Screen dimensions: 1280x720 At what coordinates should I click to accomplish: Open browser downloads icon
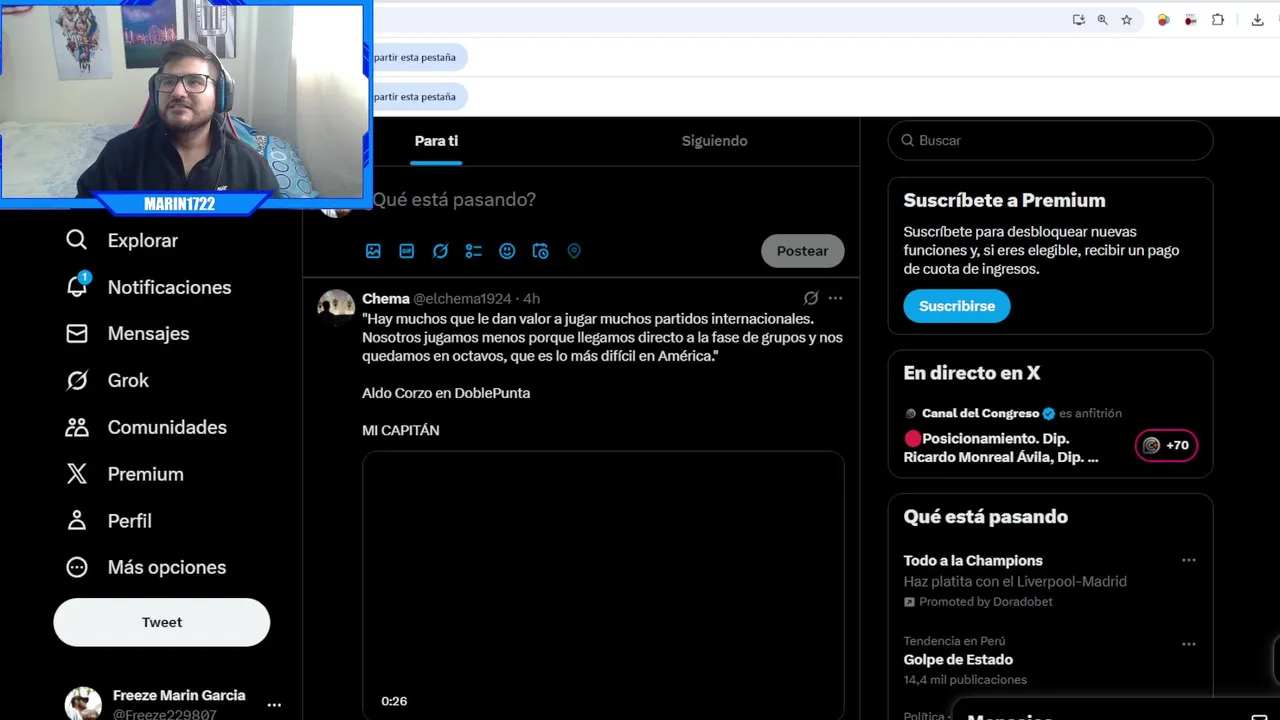(1257, 19)
